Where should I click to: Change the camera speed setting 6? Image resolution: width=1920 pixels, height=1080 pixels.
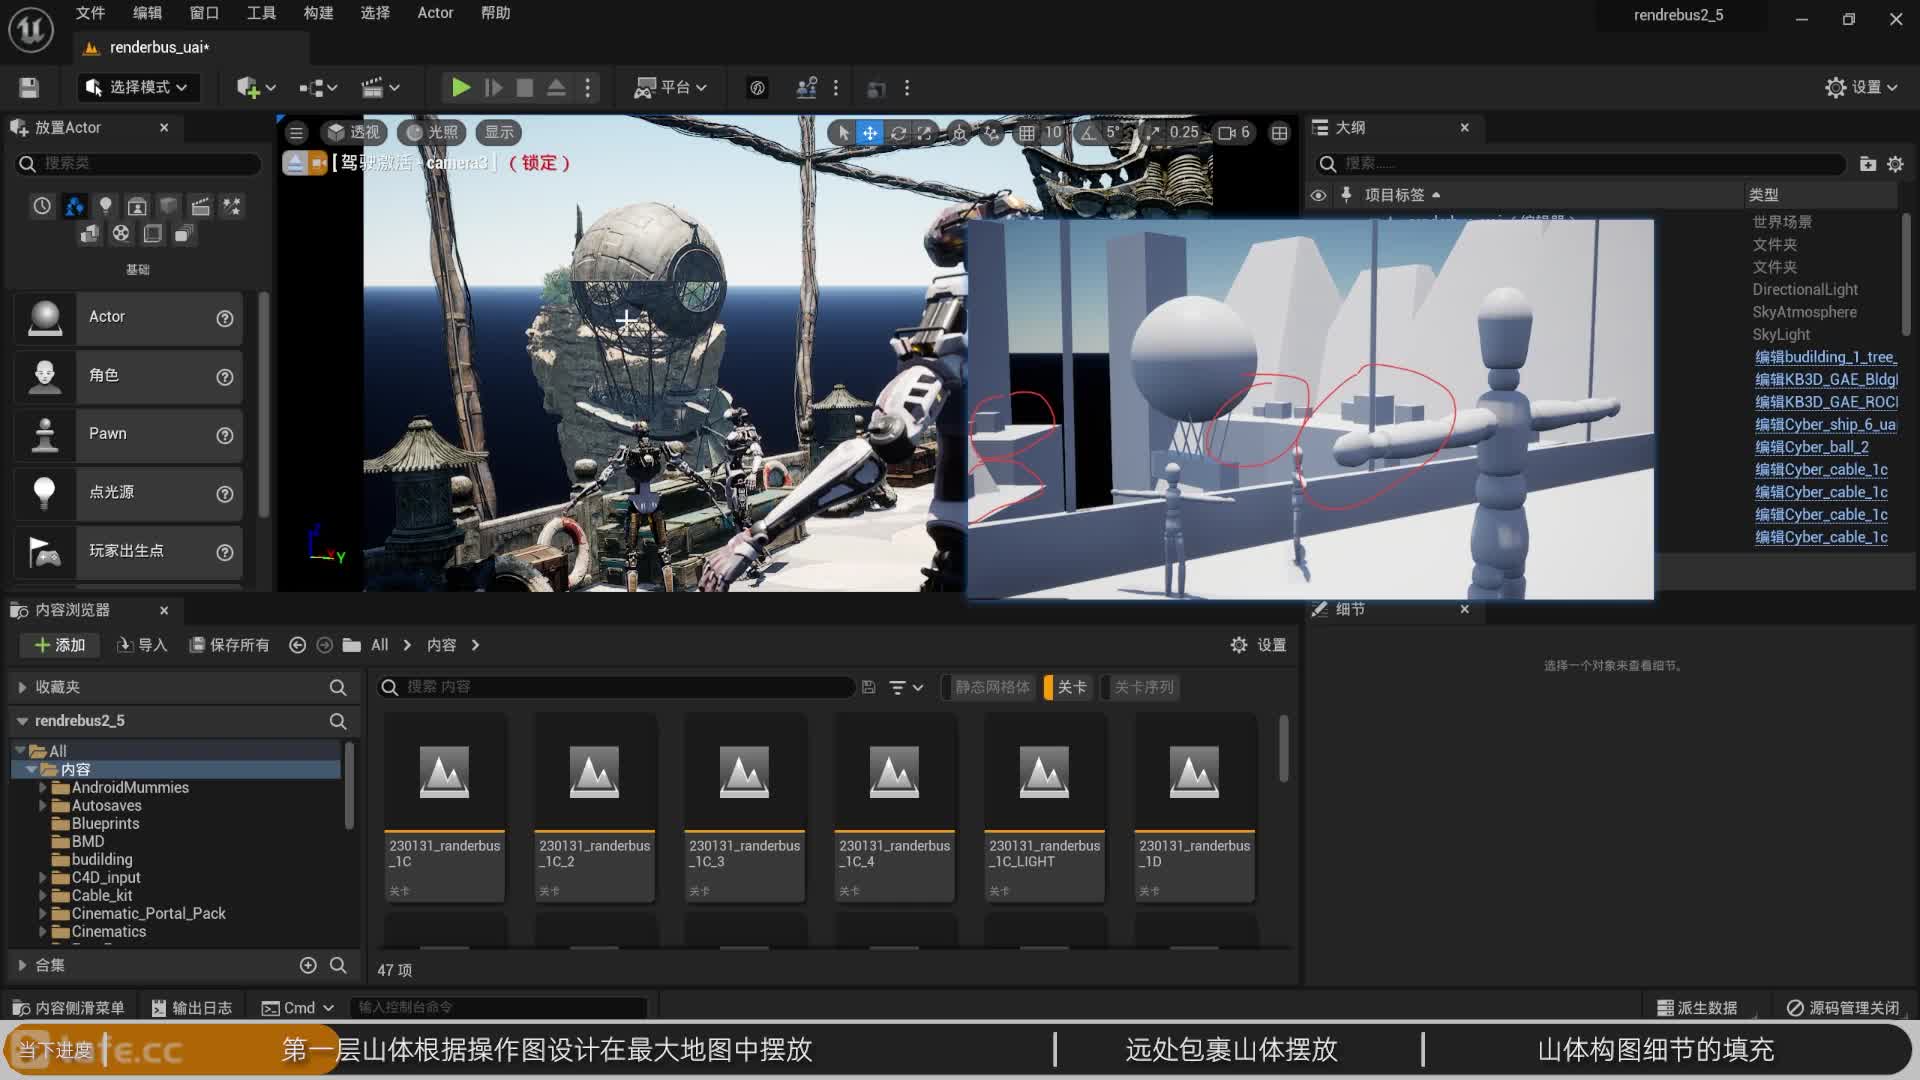(x=1234, y=132)
